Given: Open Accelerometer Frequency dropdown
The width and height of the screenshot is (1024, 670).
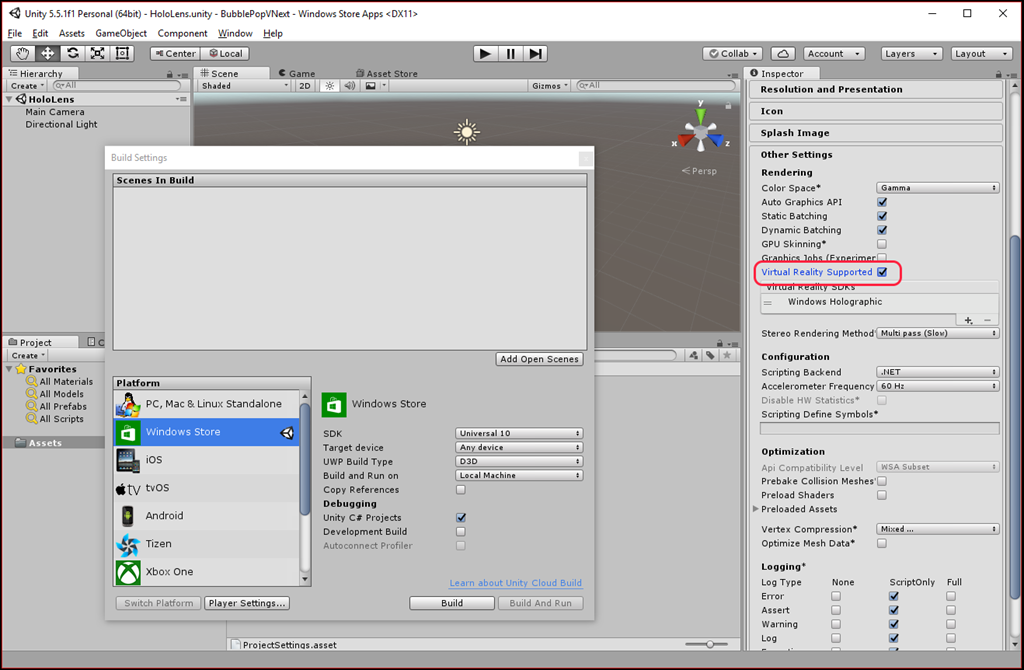Looking at the screenshot, I should coord(938,387).
